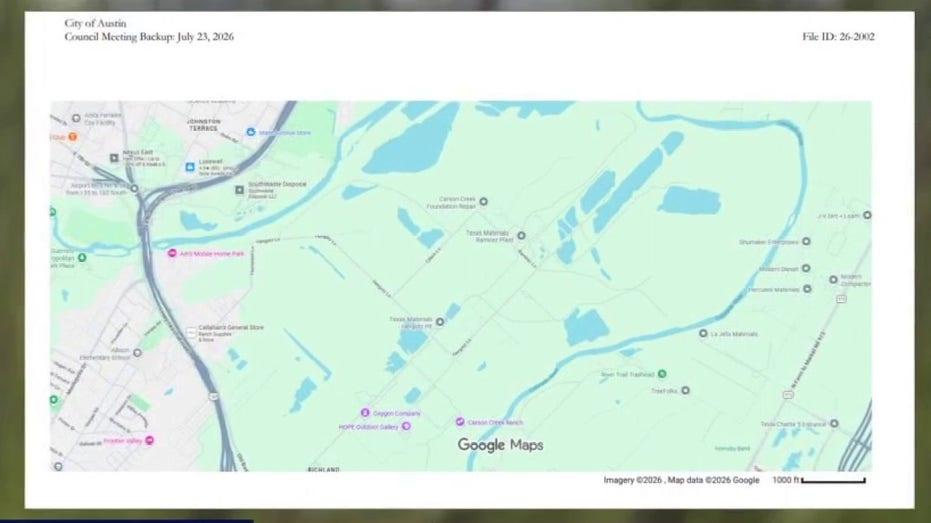Screen dimensions: 931x523
Task: Open the Callahan's General Store marker
Action: coord(191,332)
